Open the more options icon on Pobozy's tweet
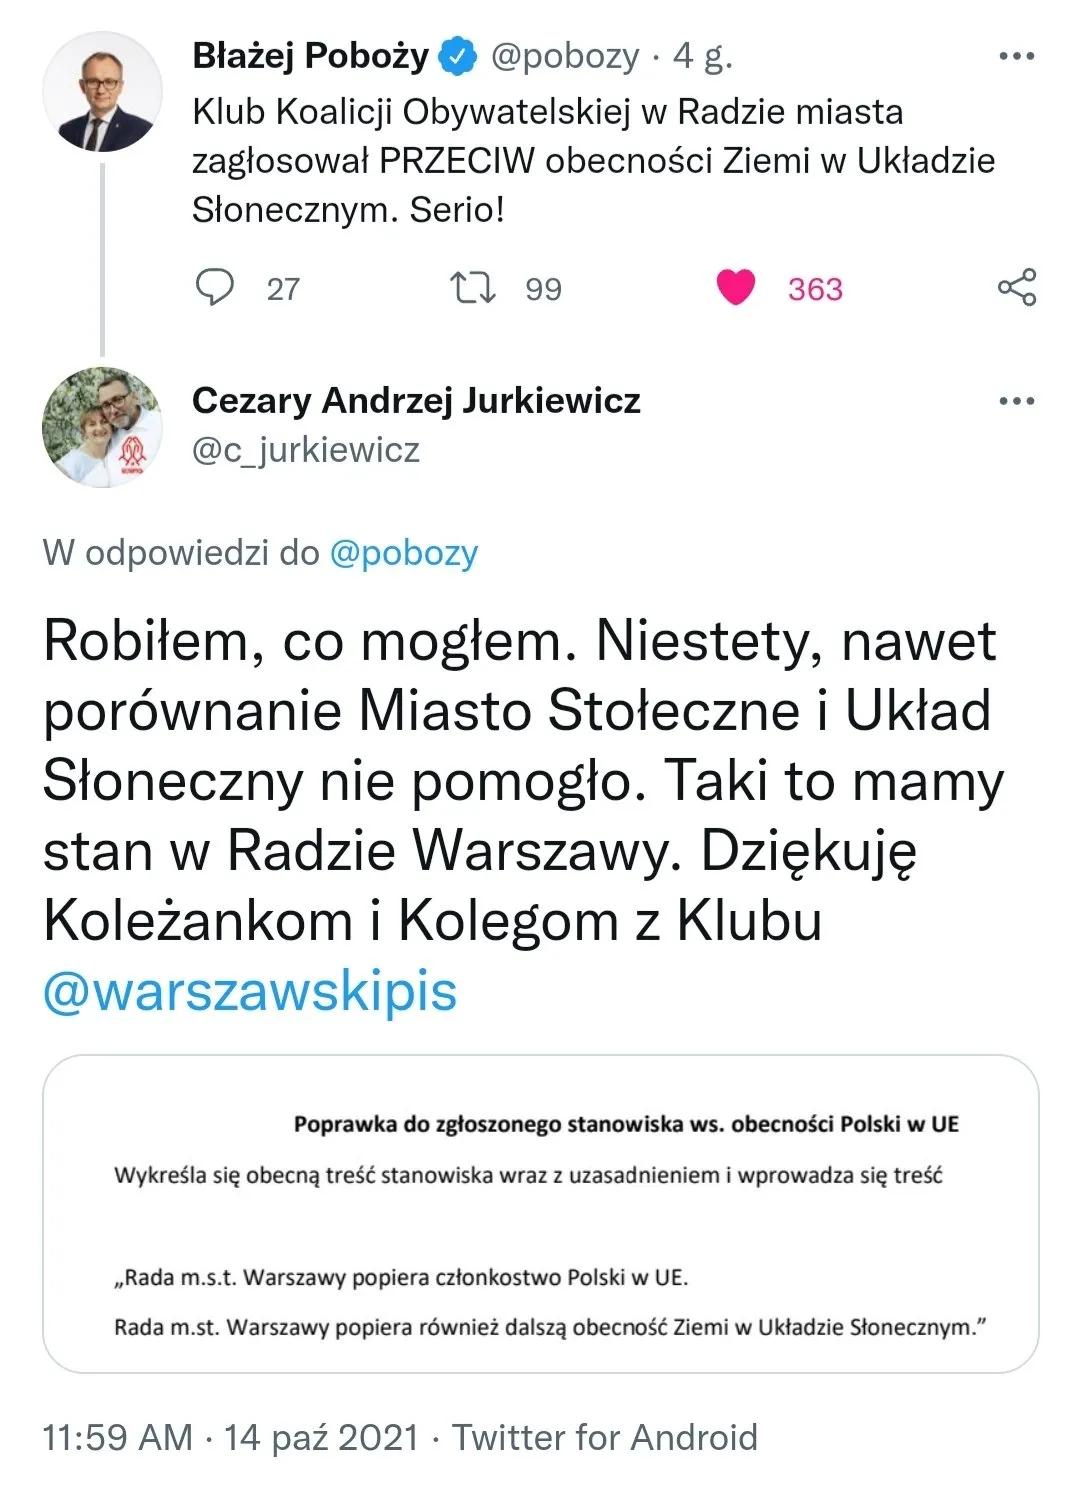Screen dimensions: 1080x1488 point(1017,58)
